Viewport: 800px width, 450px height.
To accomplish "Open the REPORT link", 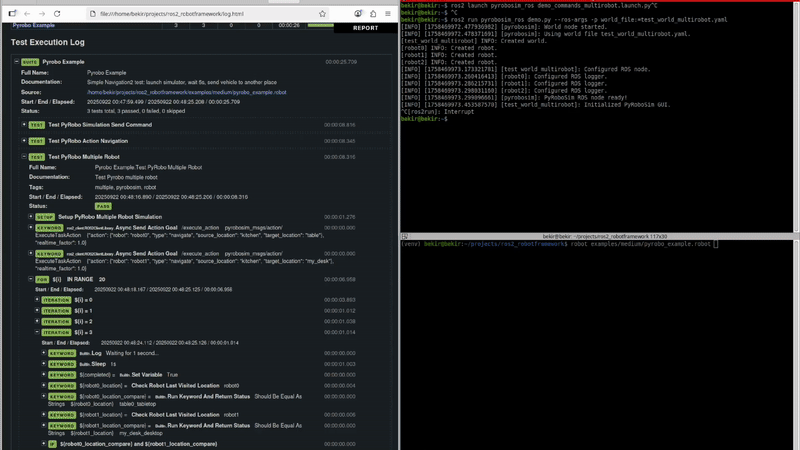I will [x=365, y=28].
